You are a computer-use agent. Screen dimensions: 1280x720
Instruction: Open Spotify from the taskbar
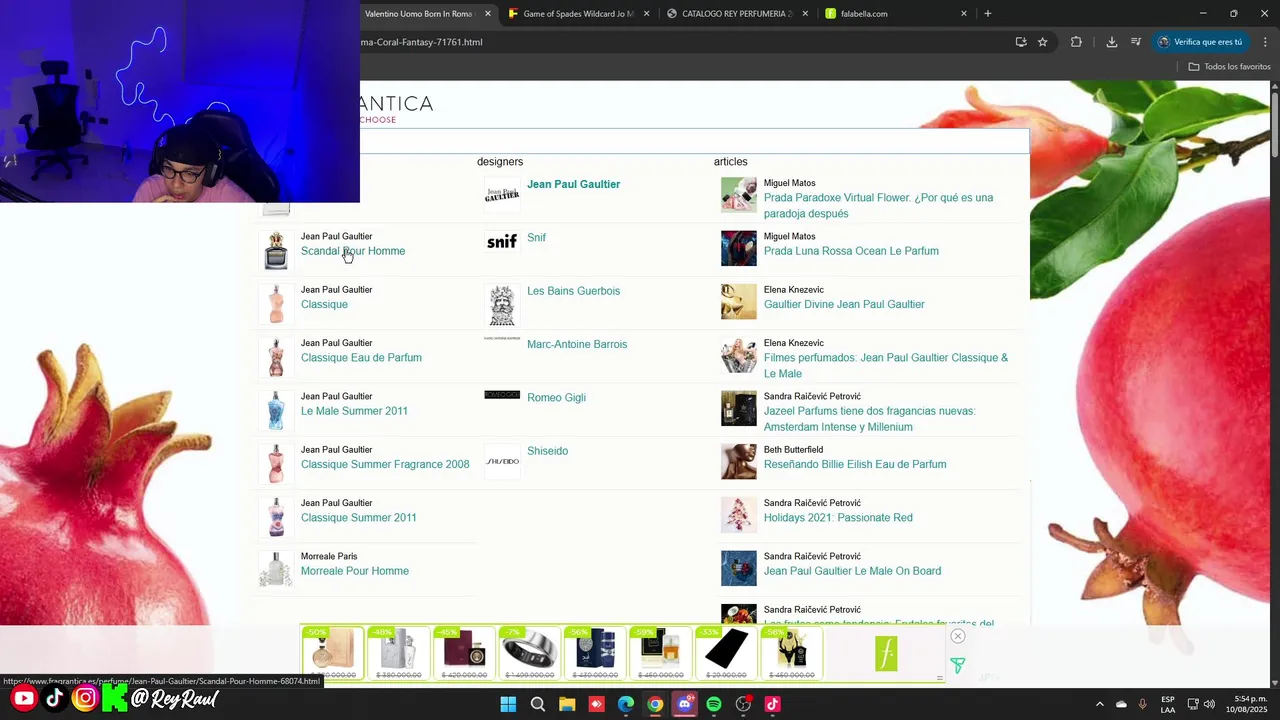tap(714, 704)
